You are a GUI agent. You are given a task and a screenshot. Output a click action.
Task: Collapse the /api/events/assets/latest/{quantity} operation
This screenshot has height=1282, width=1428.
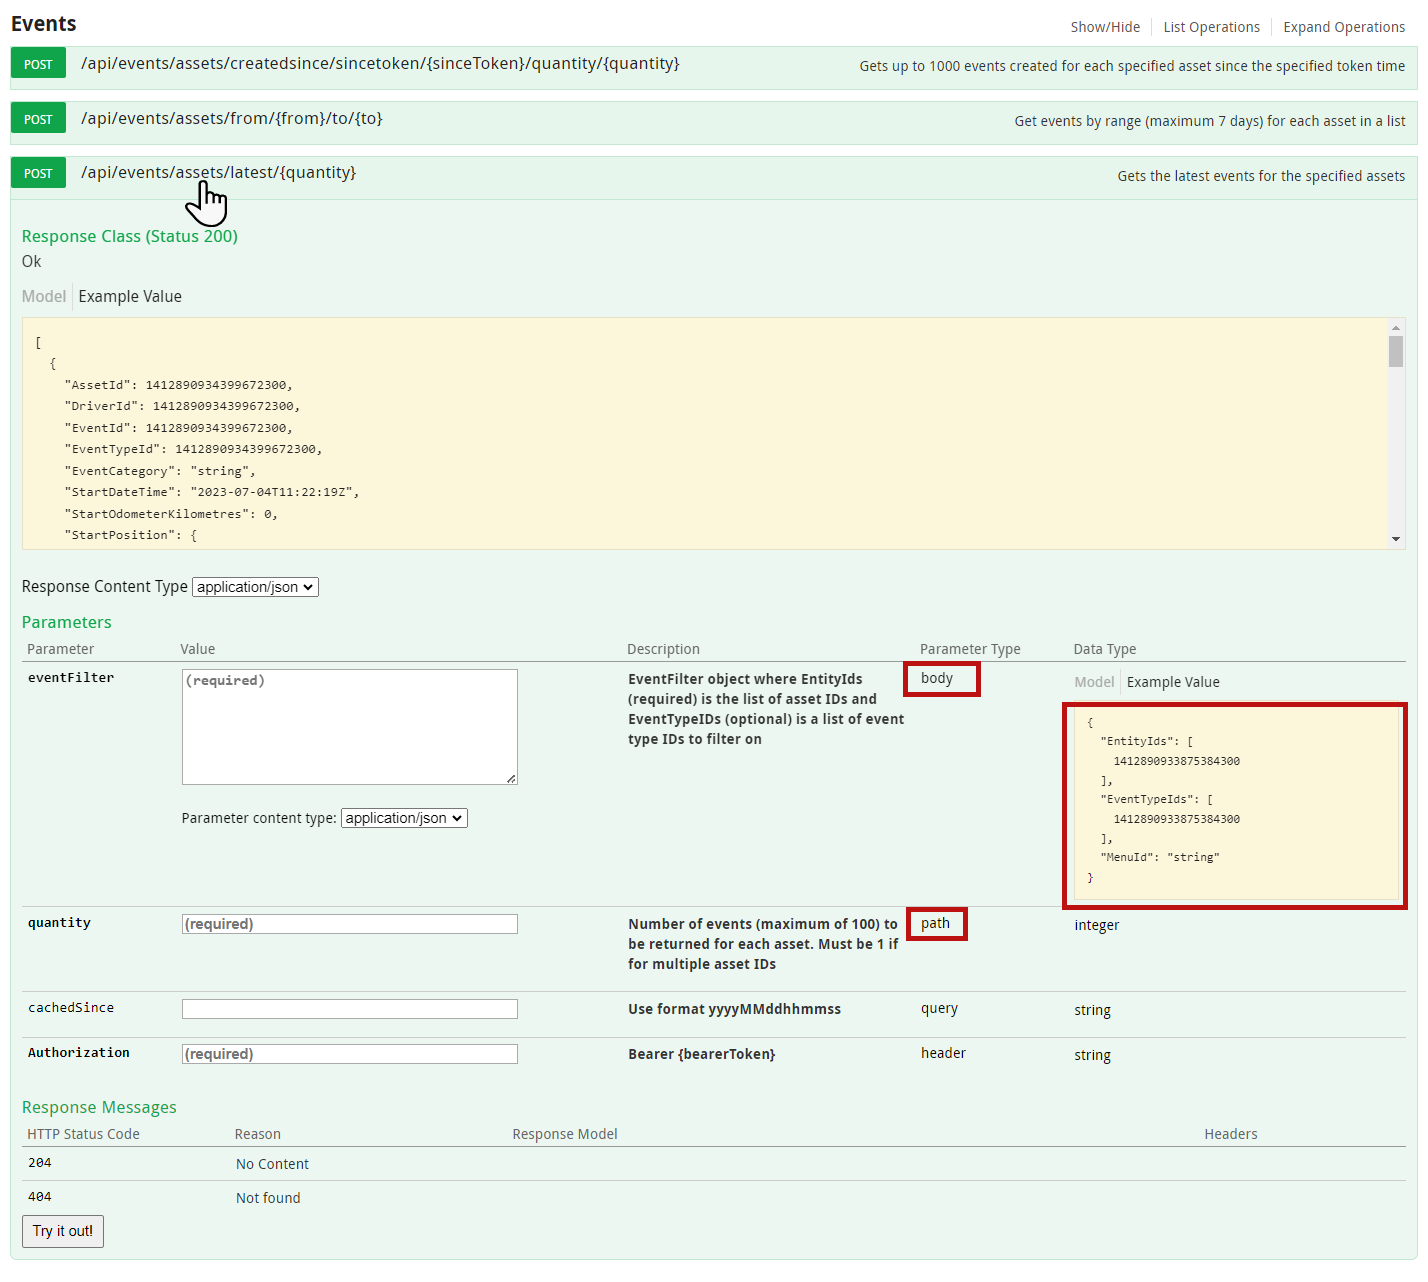click(218, 173)
